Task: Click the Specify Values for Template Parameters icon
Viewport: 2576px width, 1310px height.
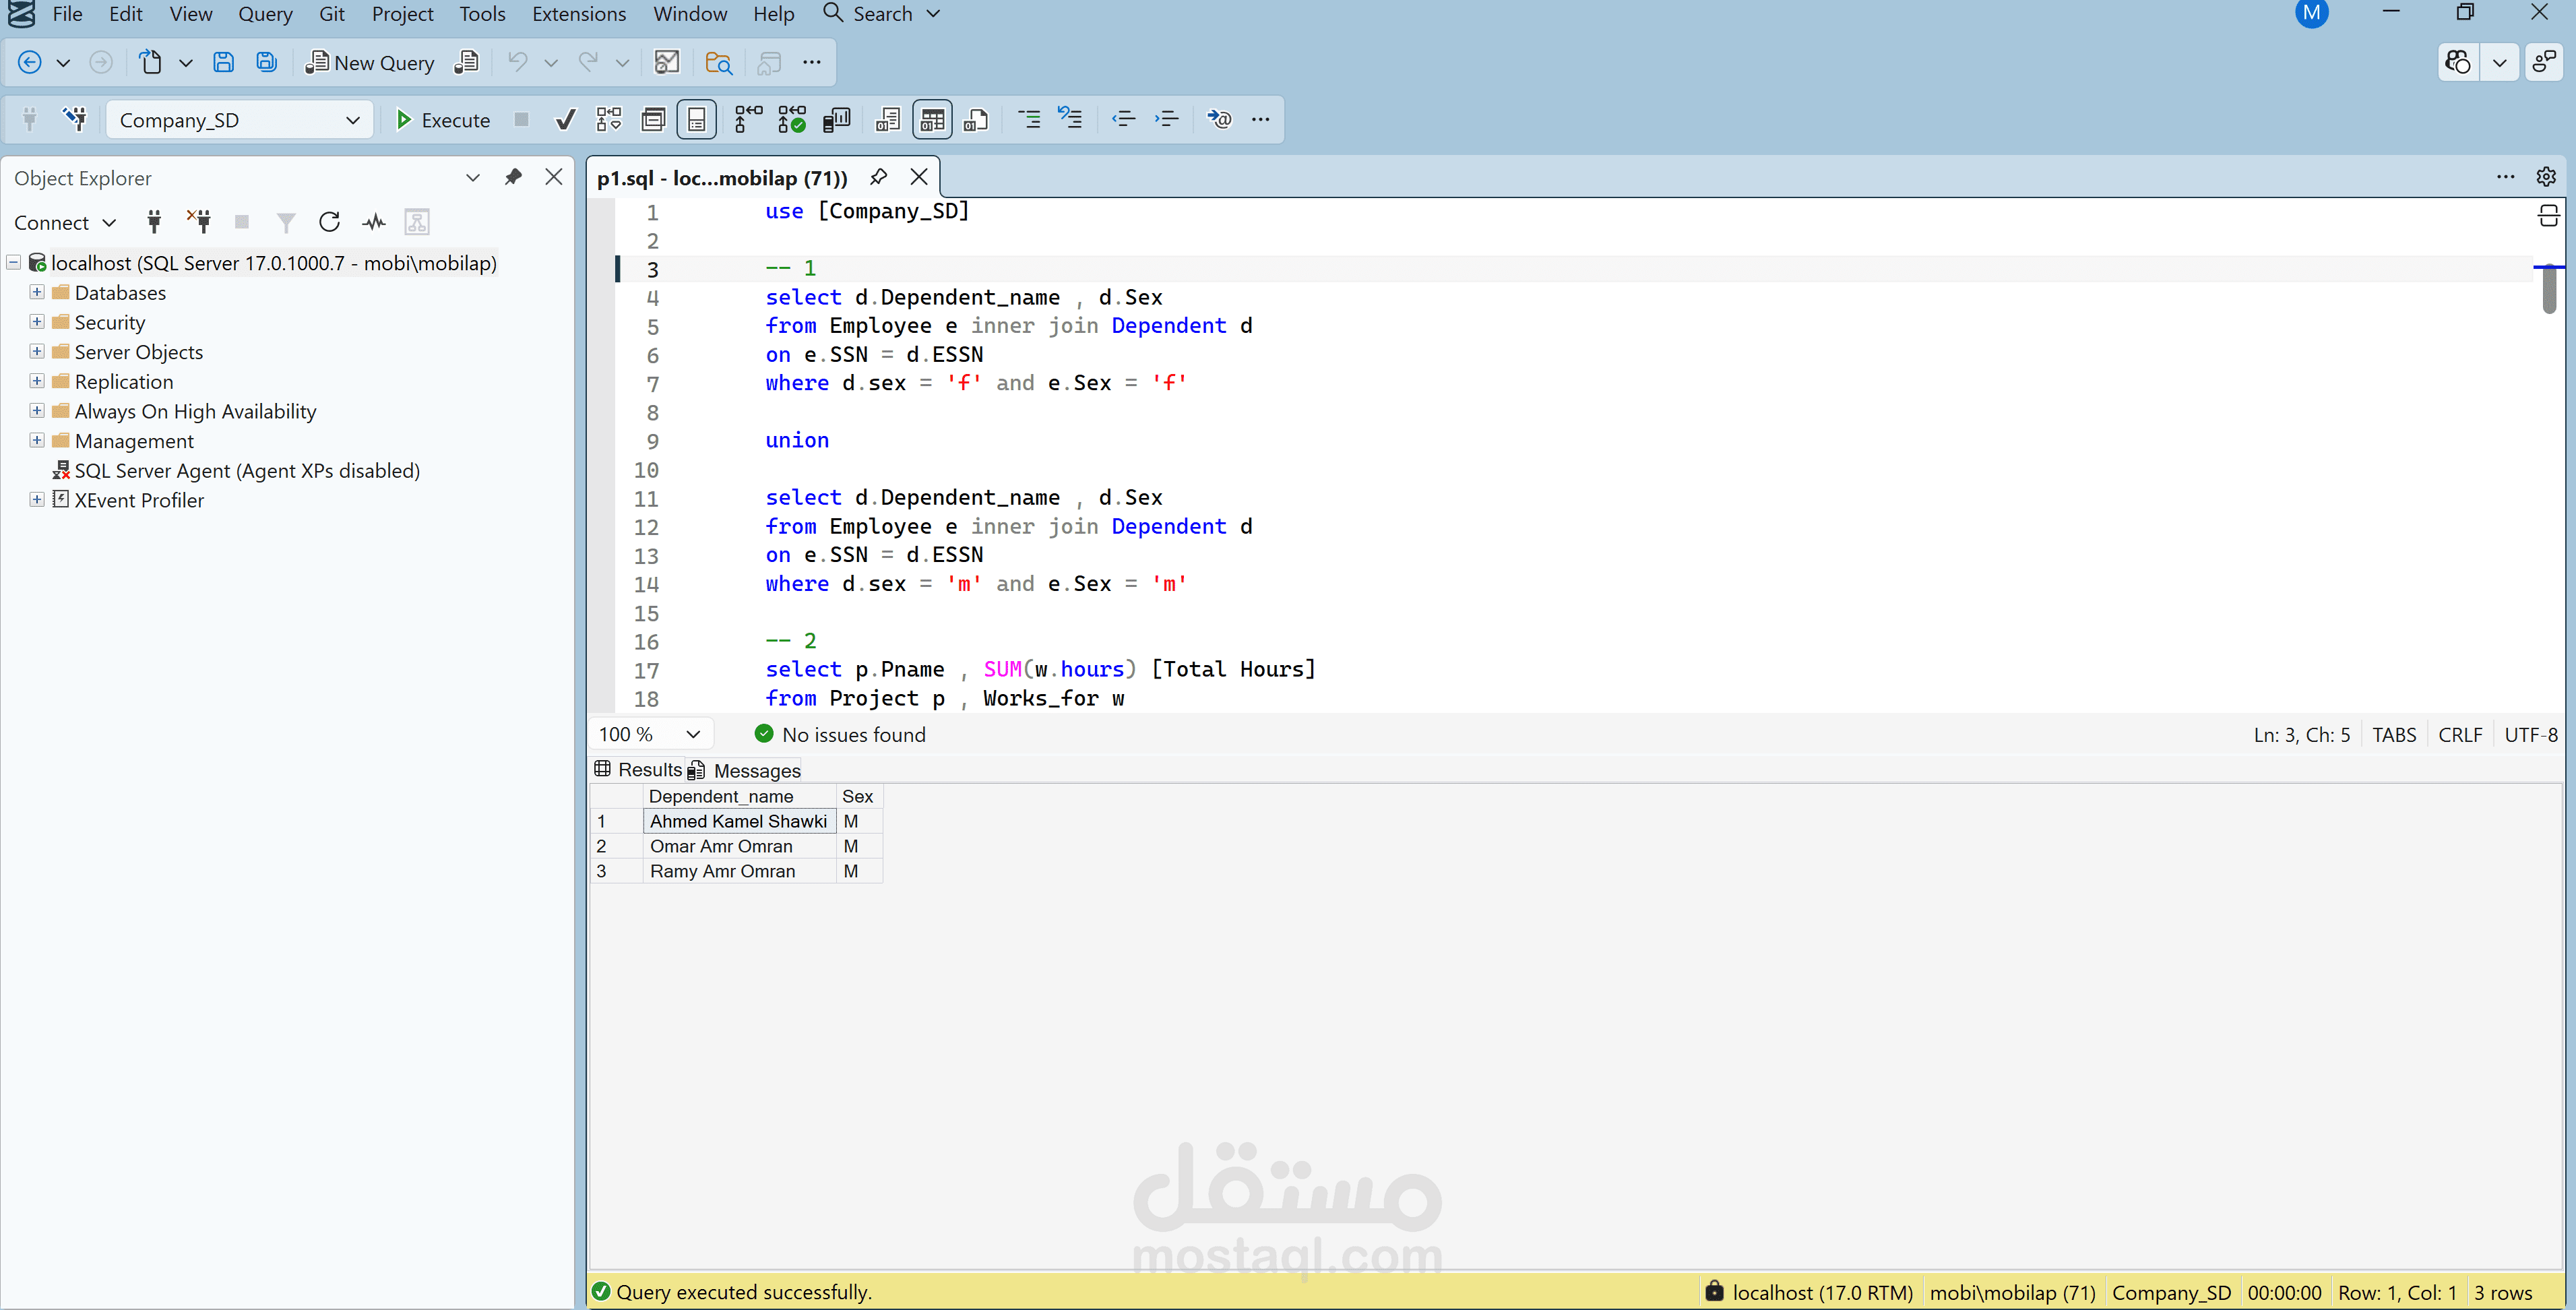Action: (x=1218, y=120)
